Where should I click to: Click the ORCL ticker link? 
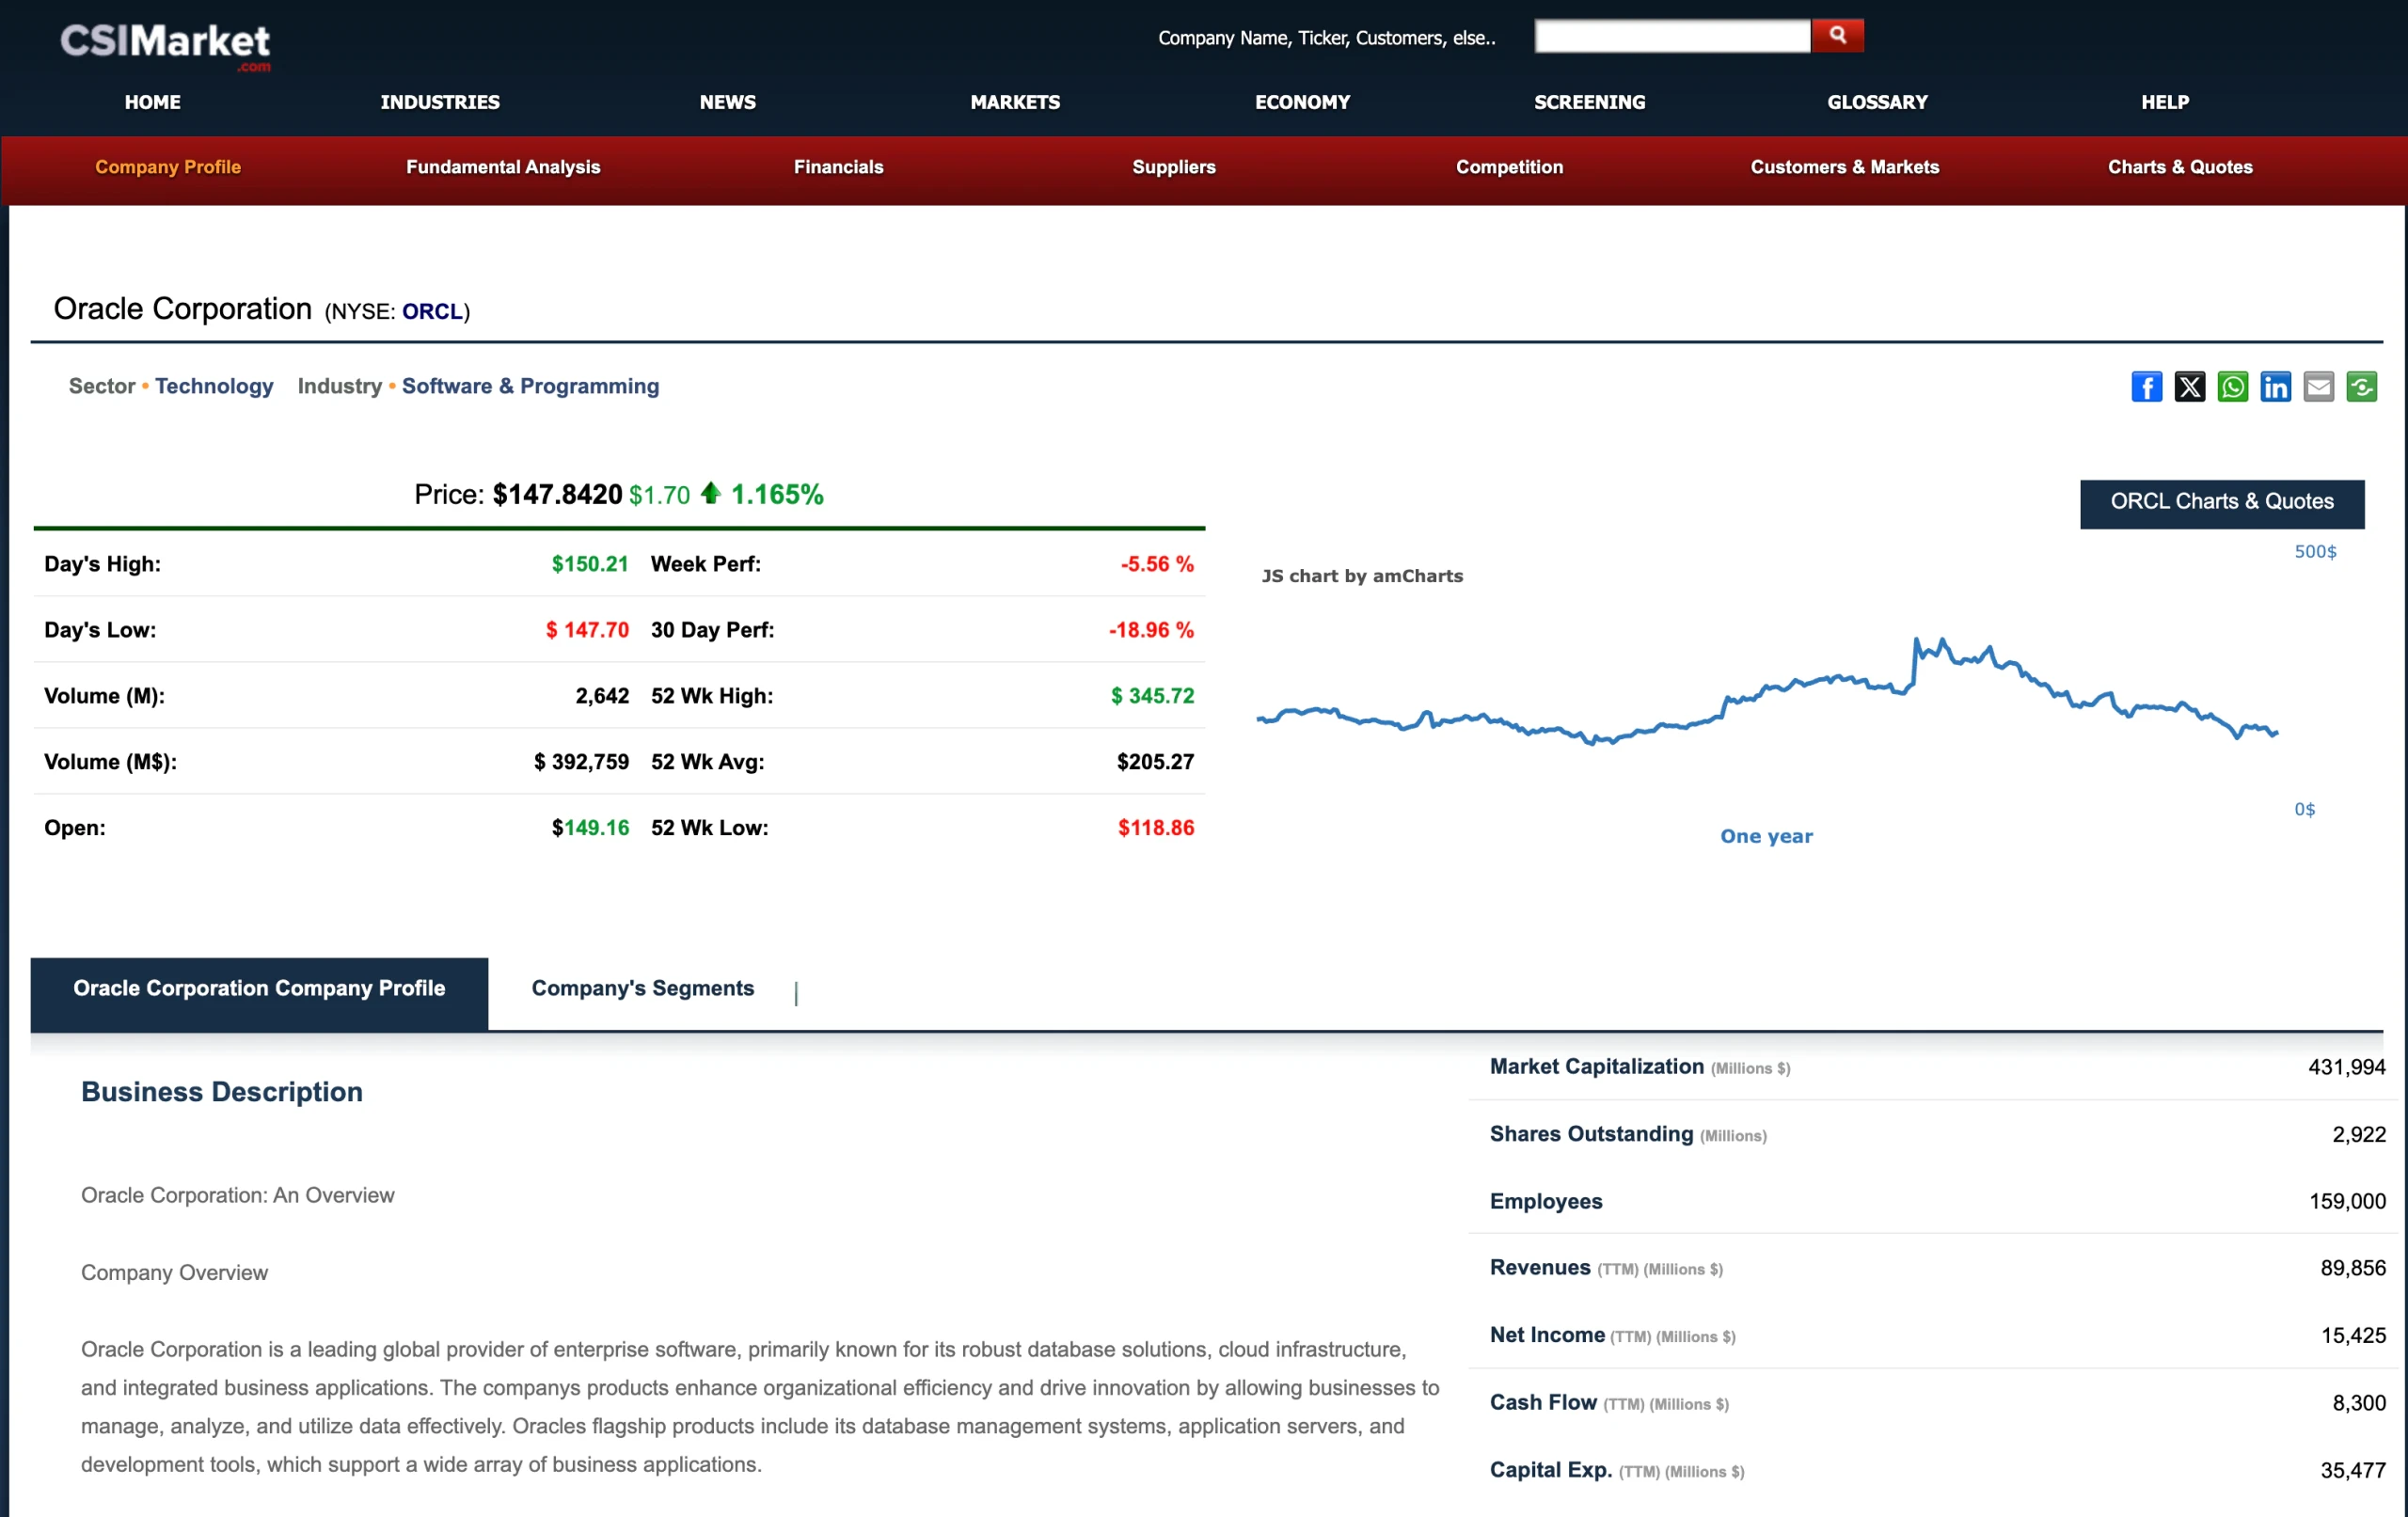431,311
